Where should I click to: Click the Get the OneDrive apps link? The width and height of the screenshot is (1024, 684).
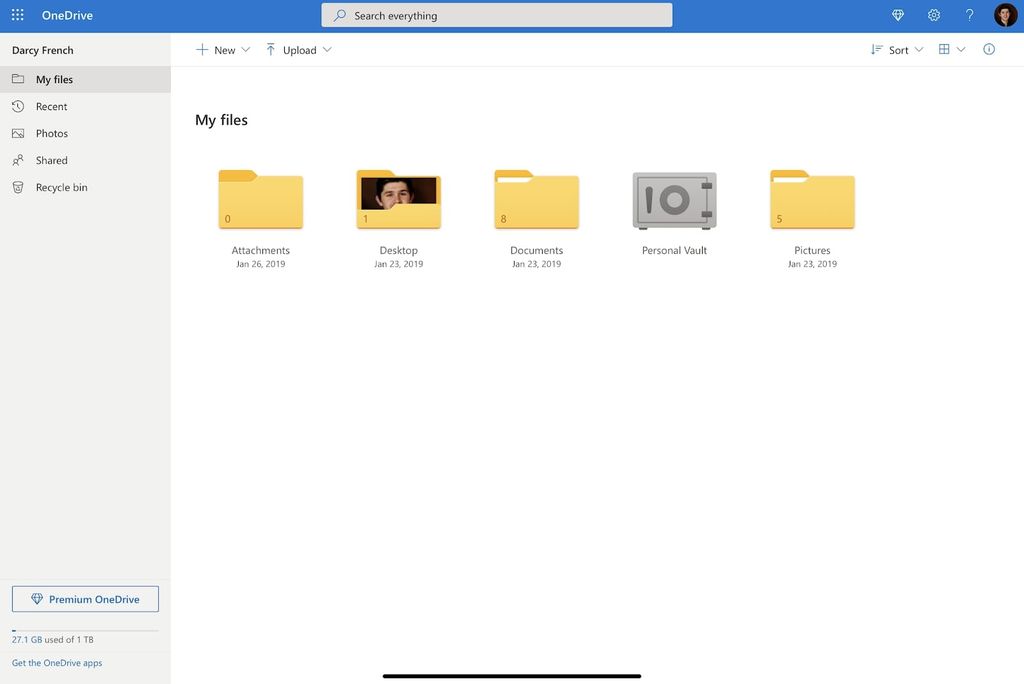pyautogui.click(x=55, y=661)
